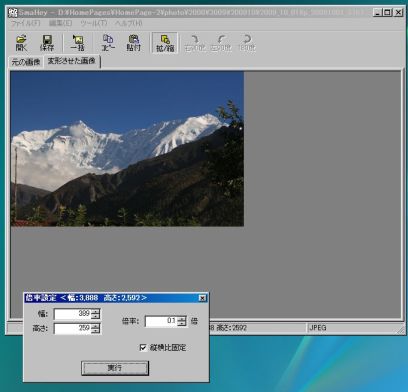Image resolution: width=408 pixels, height=392 pixels.
Task: Open the 一括 batch processing tool
Action: pos(77,43)
